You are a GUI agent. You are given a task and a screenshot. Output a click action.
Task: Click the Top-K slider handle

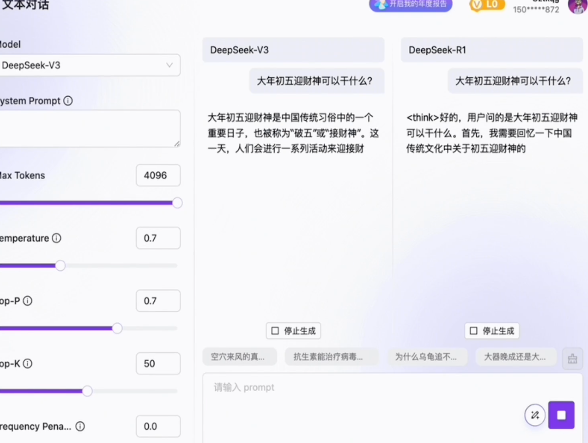87,391
